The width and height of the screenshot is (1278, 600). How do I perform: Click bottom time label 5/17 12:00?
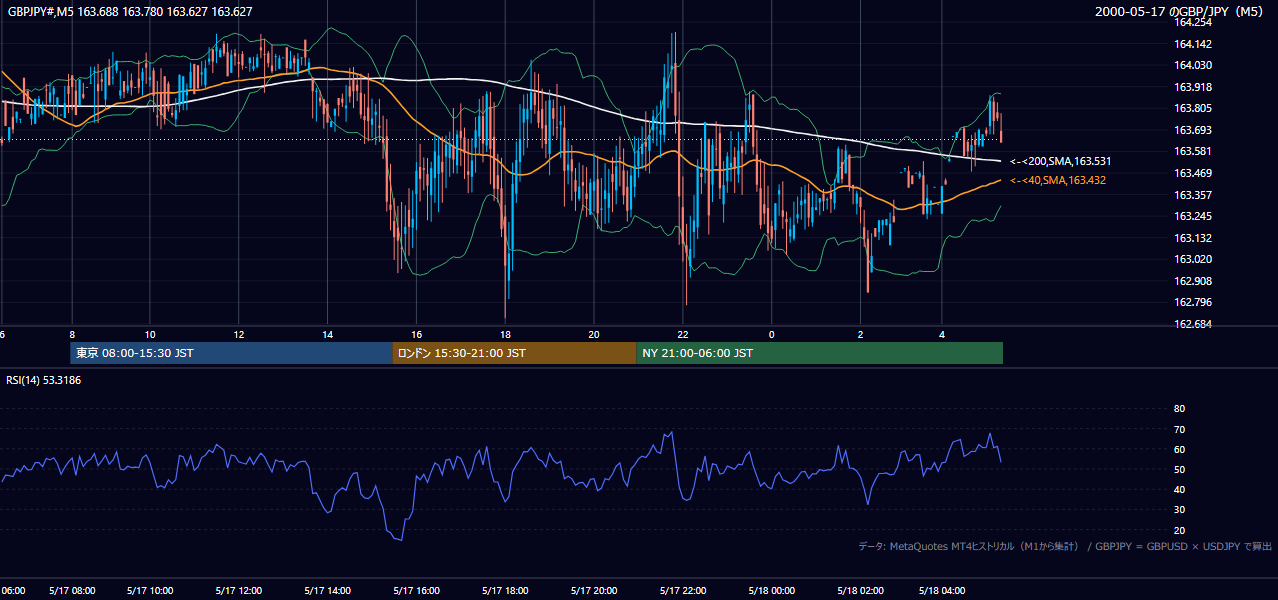(239, 591)
